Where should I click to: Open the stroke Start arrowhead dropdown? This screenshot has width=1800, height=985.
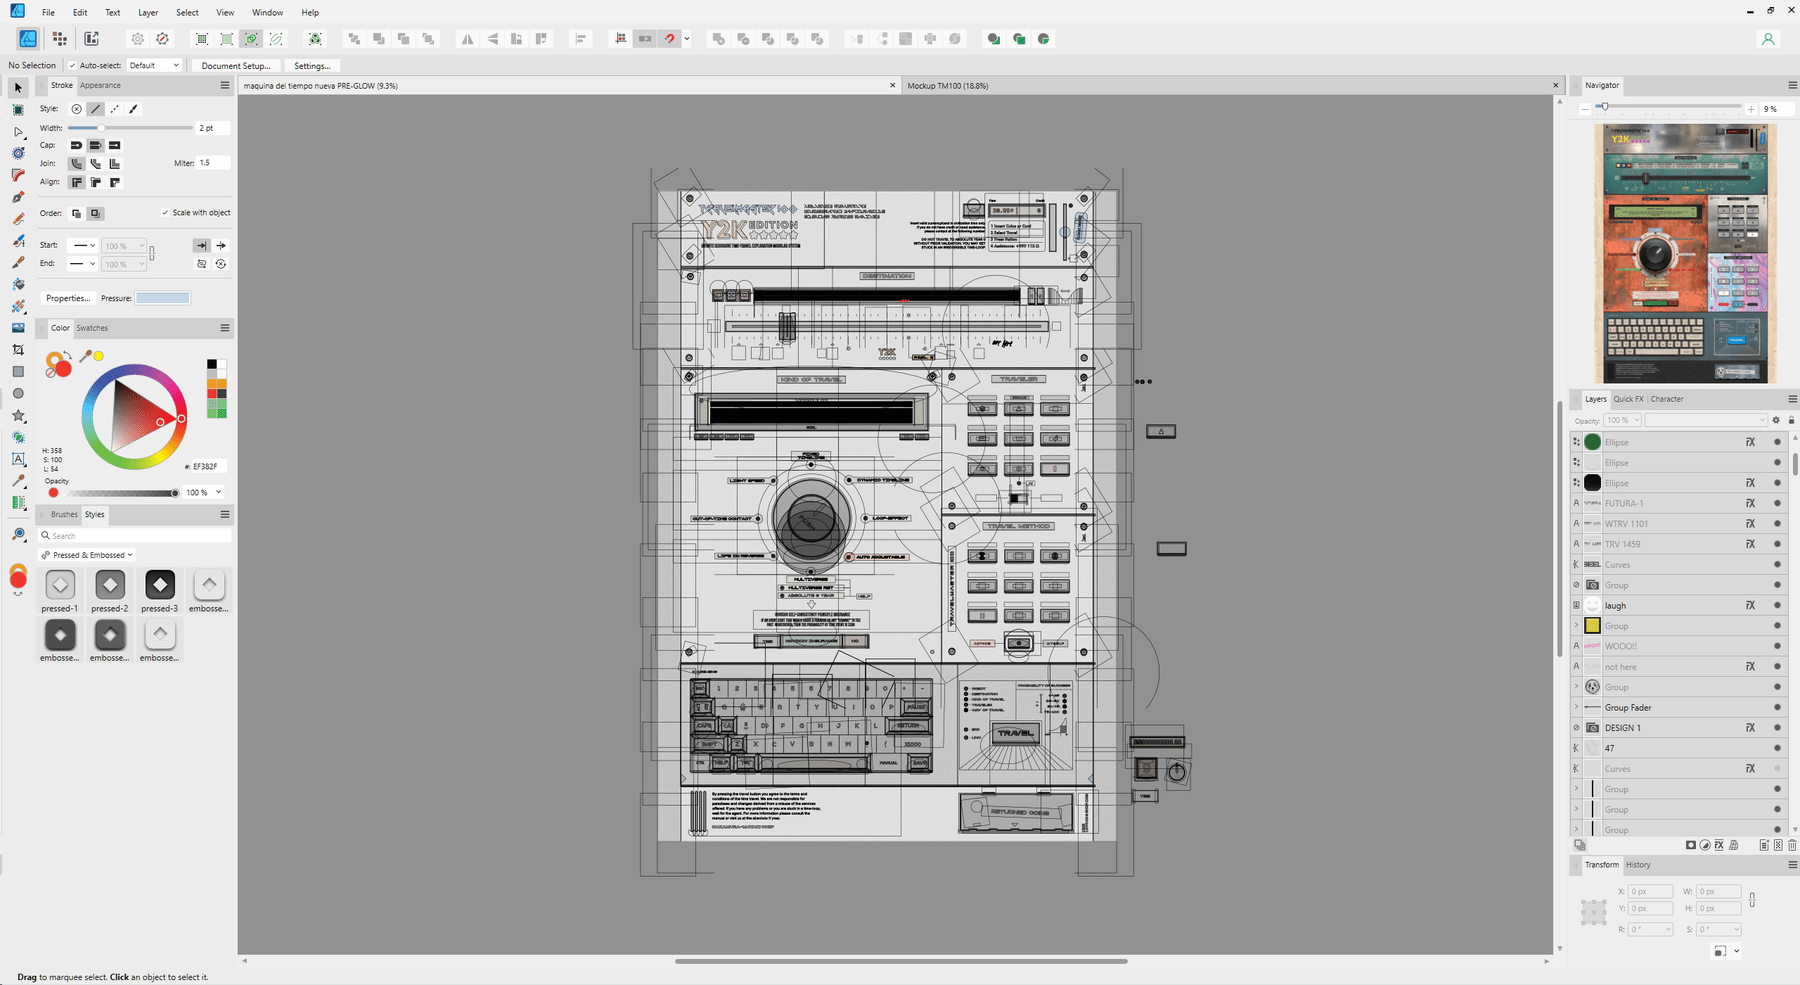(x=84, y=245)
